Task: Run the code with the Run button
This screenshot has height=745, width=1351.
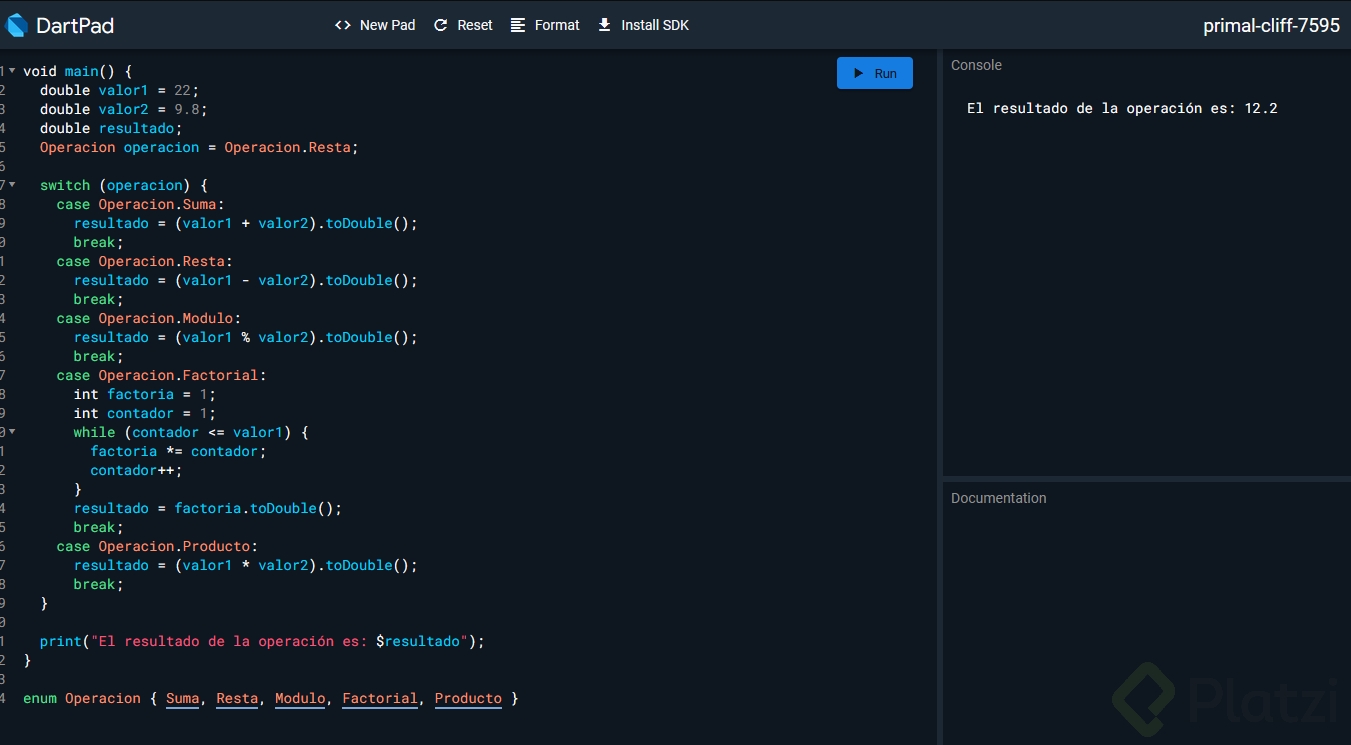Action: (874, 73)
